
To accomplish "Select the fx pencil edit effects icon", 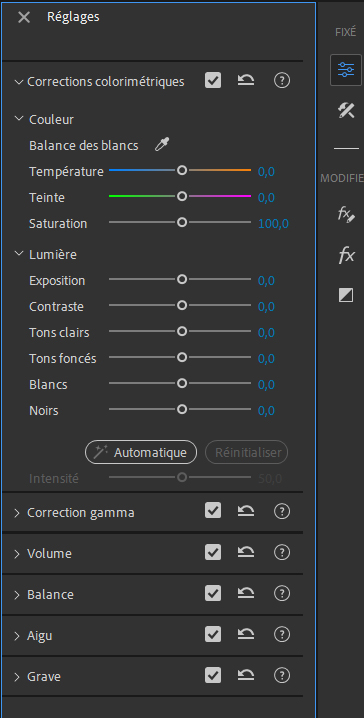I will pyautogui.click(x=346, y=214).
